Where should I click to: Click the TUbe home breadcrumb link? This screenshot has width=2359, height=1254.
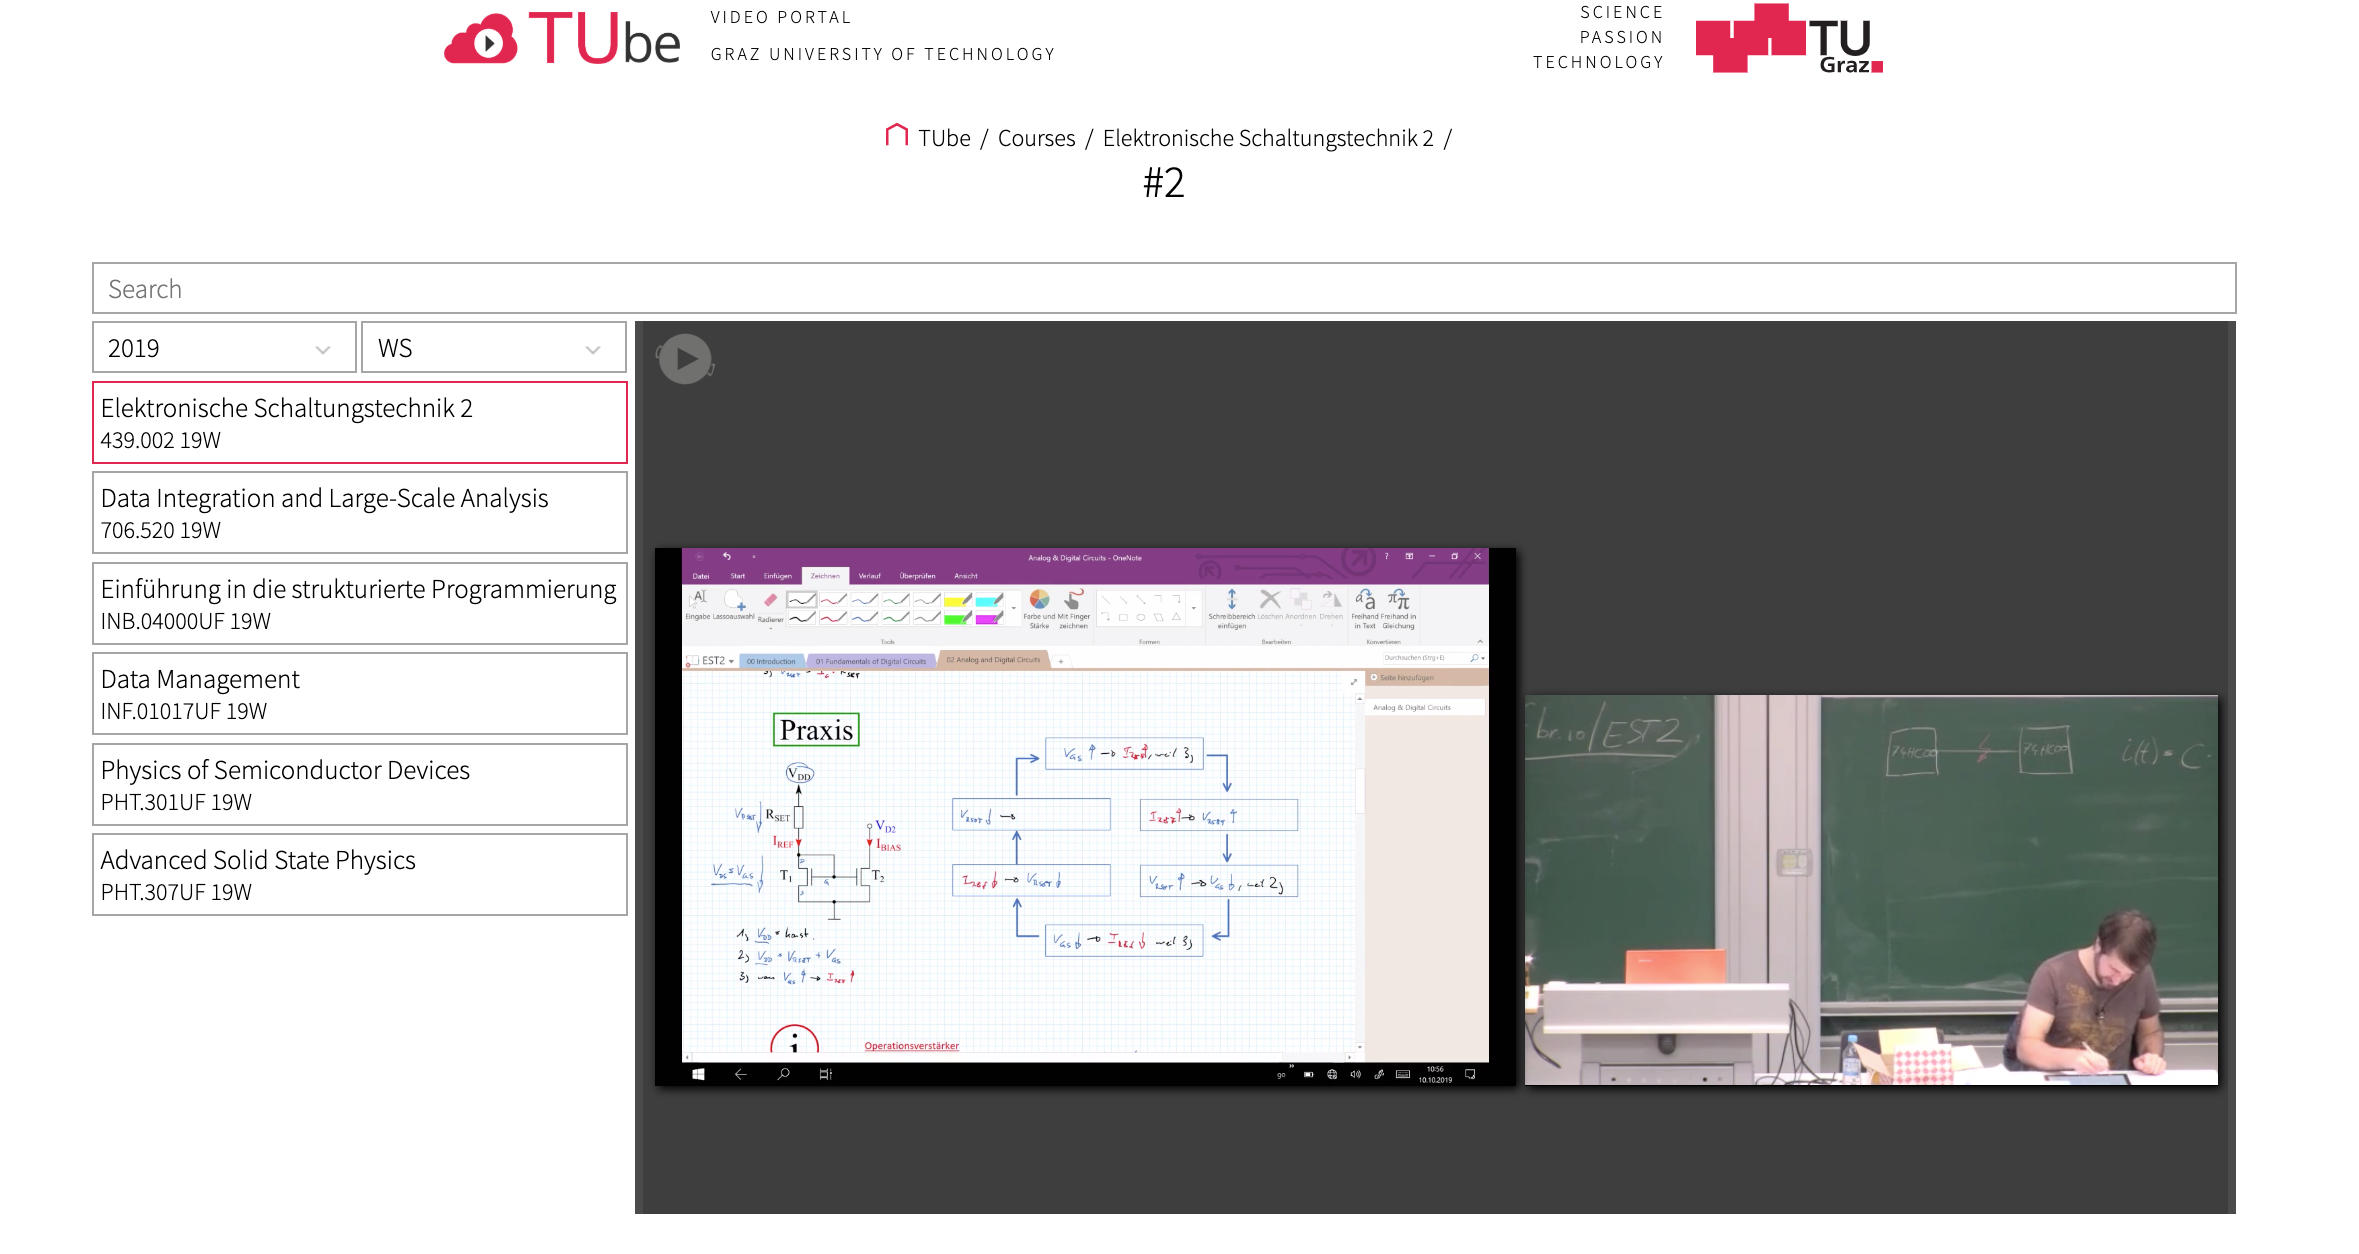(x=936, y=137)
